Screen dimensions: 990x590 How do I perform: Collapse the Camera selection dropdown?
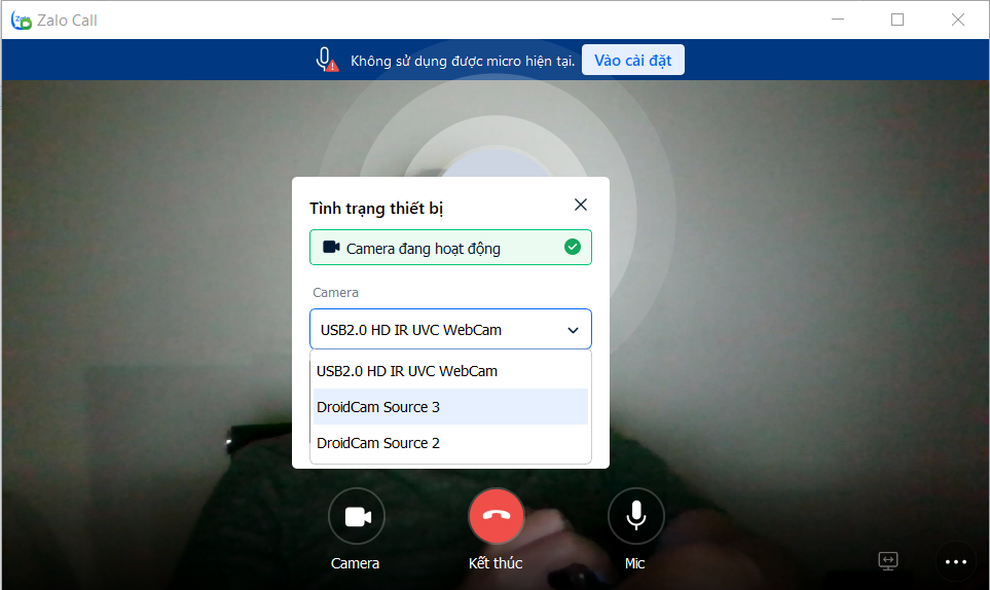(450, 329)
